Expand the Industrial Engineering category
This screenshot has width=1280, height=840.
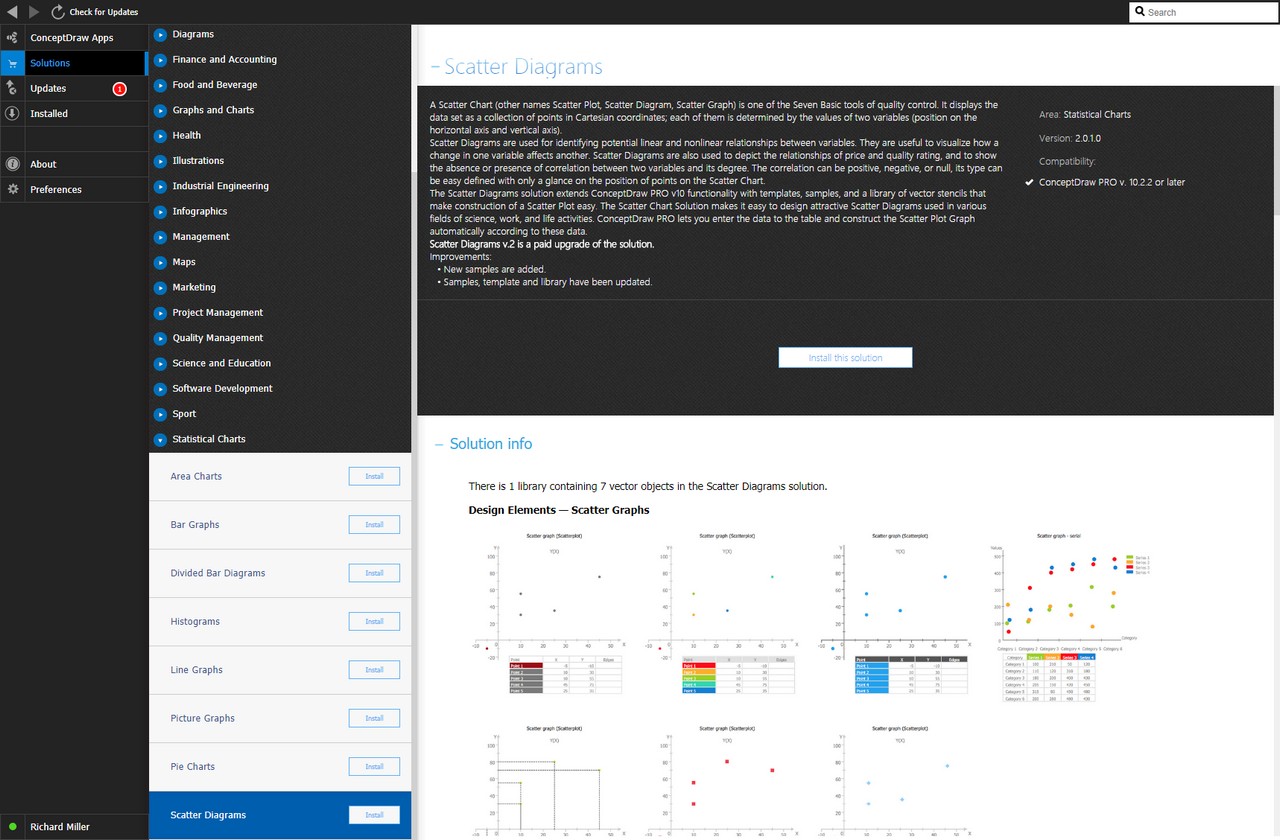pos(160,186)
